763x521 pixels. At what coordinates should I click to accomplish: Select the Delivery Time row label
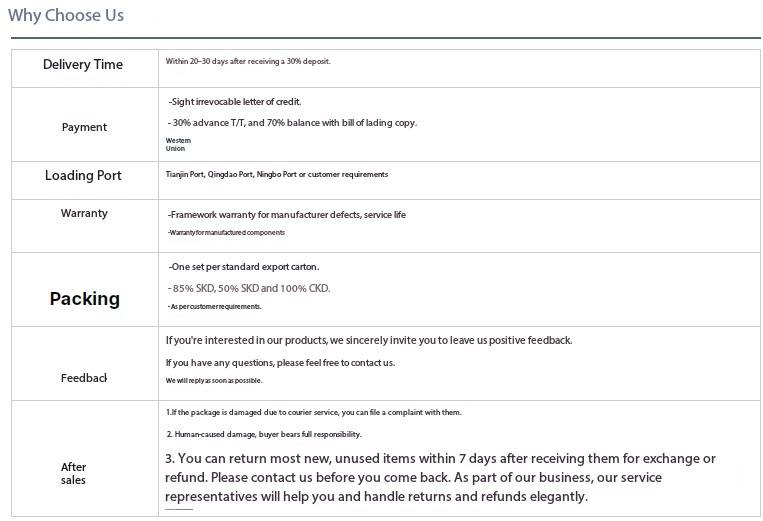tap(83, 65)
